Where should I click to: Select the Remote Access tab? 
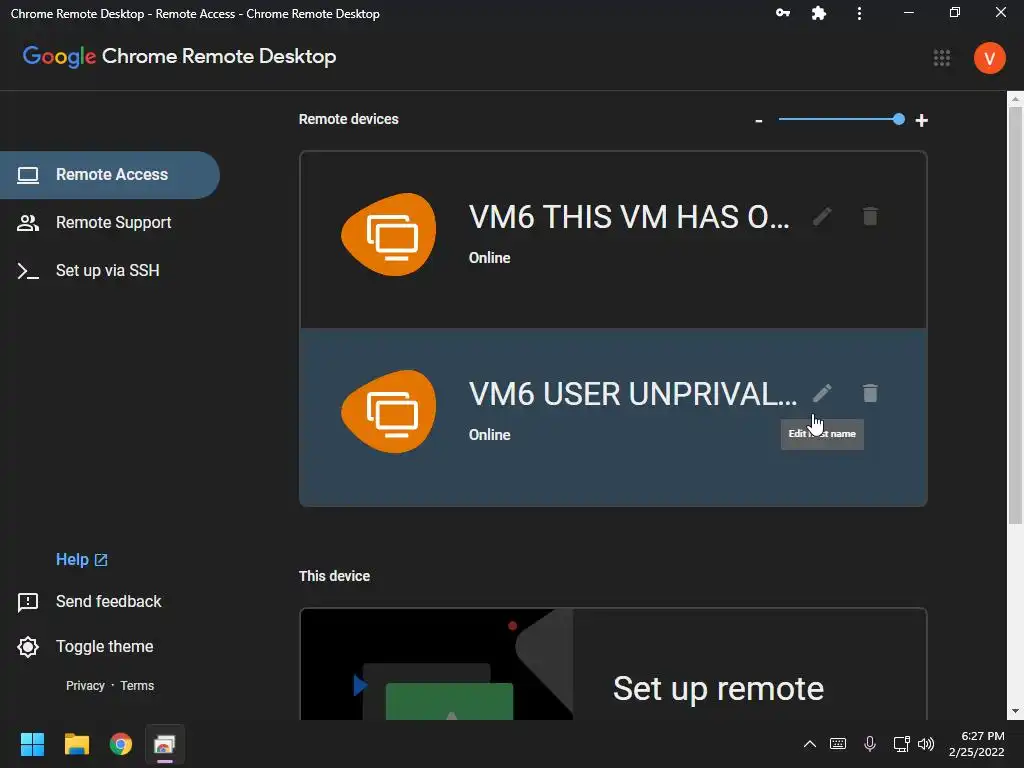[110, 174]
